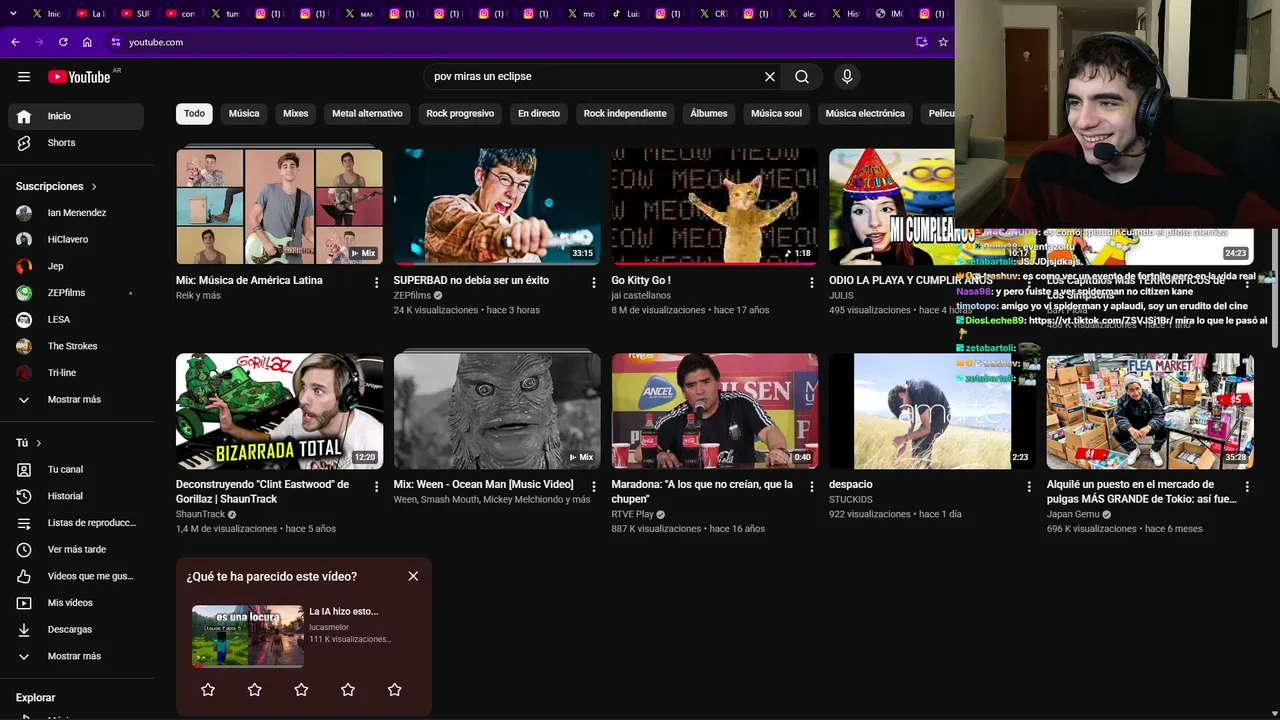The width and height of the screenshot is (1280, 720).
Task: Play the Go Kitty Go cat thumbnail
Action: [715, 207]
